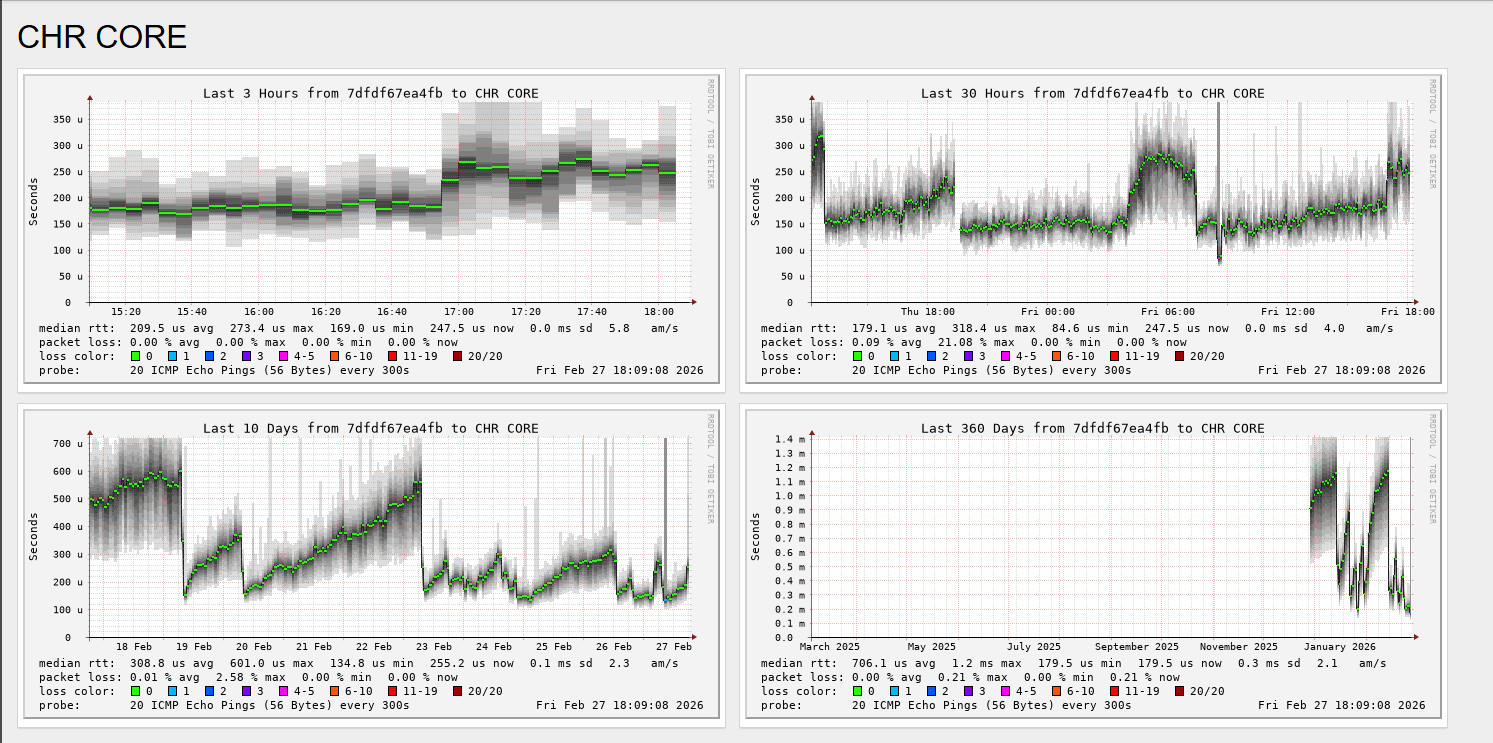Open the Last 360 Days latency graph
Viewport: 1493px width, 743px height.
click(x=1092, y=565)
